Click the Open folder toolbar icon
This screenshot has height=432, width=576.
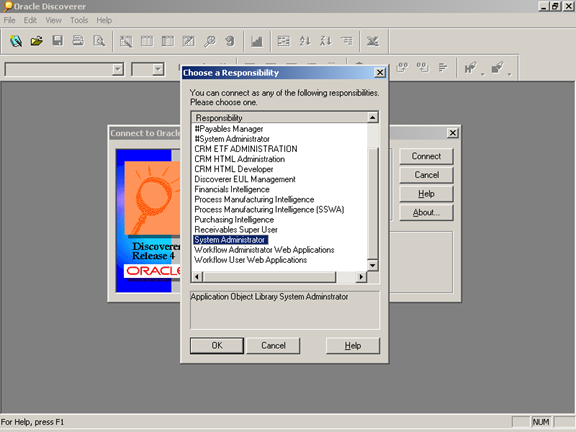[x=36, y=41]
